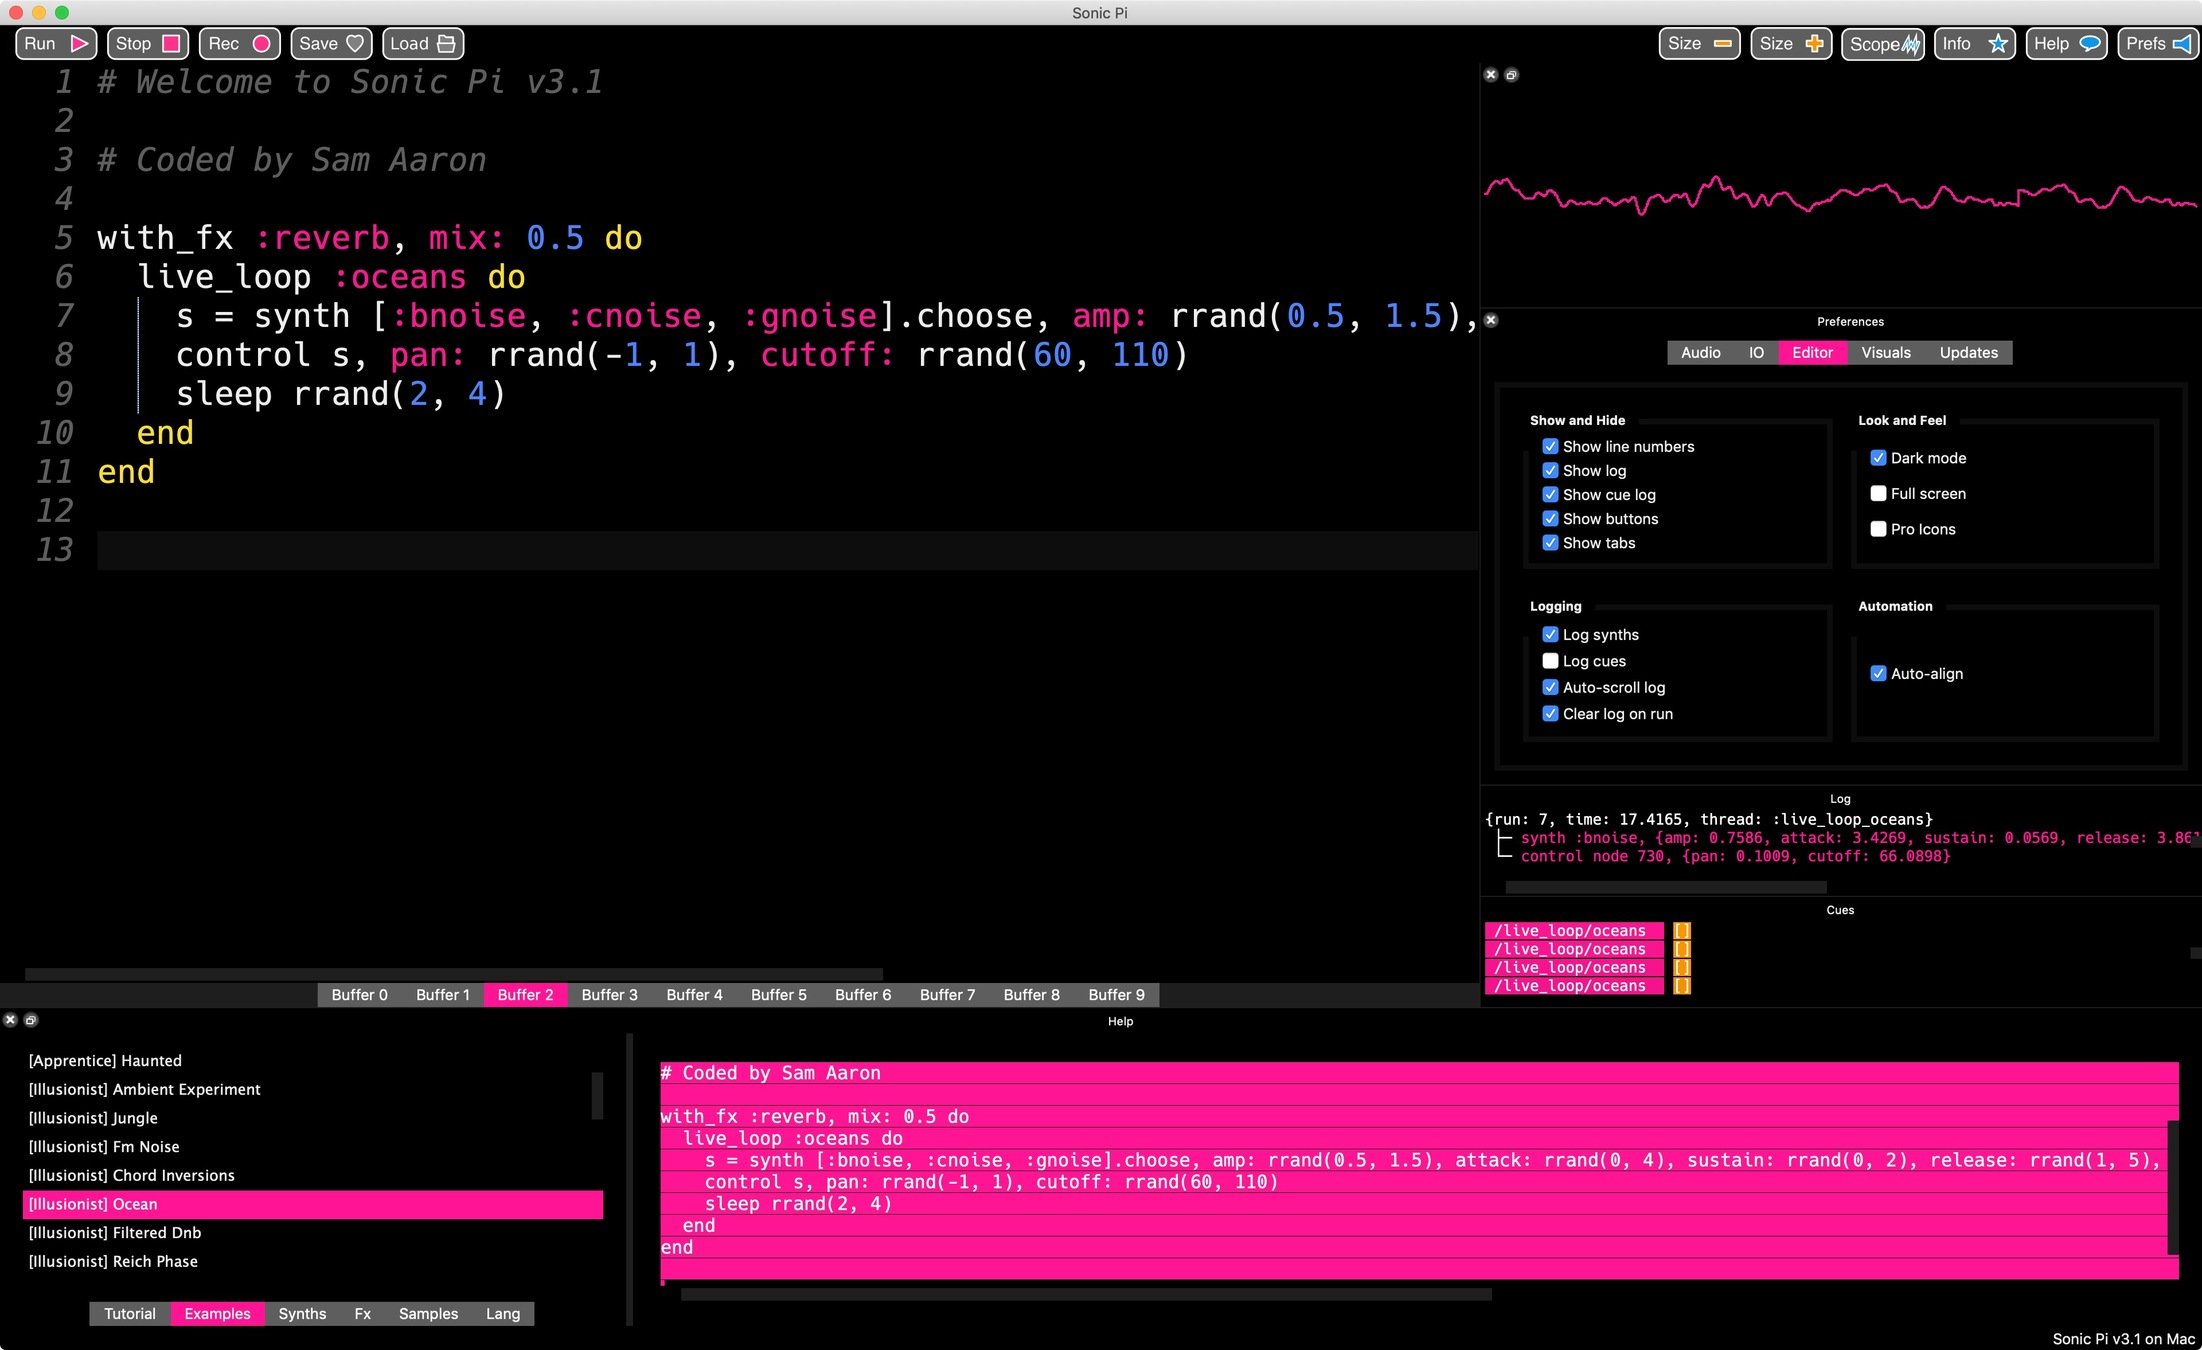
Task: Save buffer using the Save heart button
Action: (x=331, y=44)
